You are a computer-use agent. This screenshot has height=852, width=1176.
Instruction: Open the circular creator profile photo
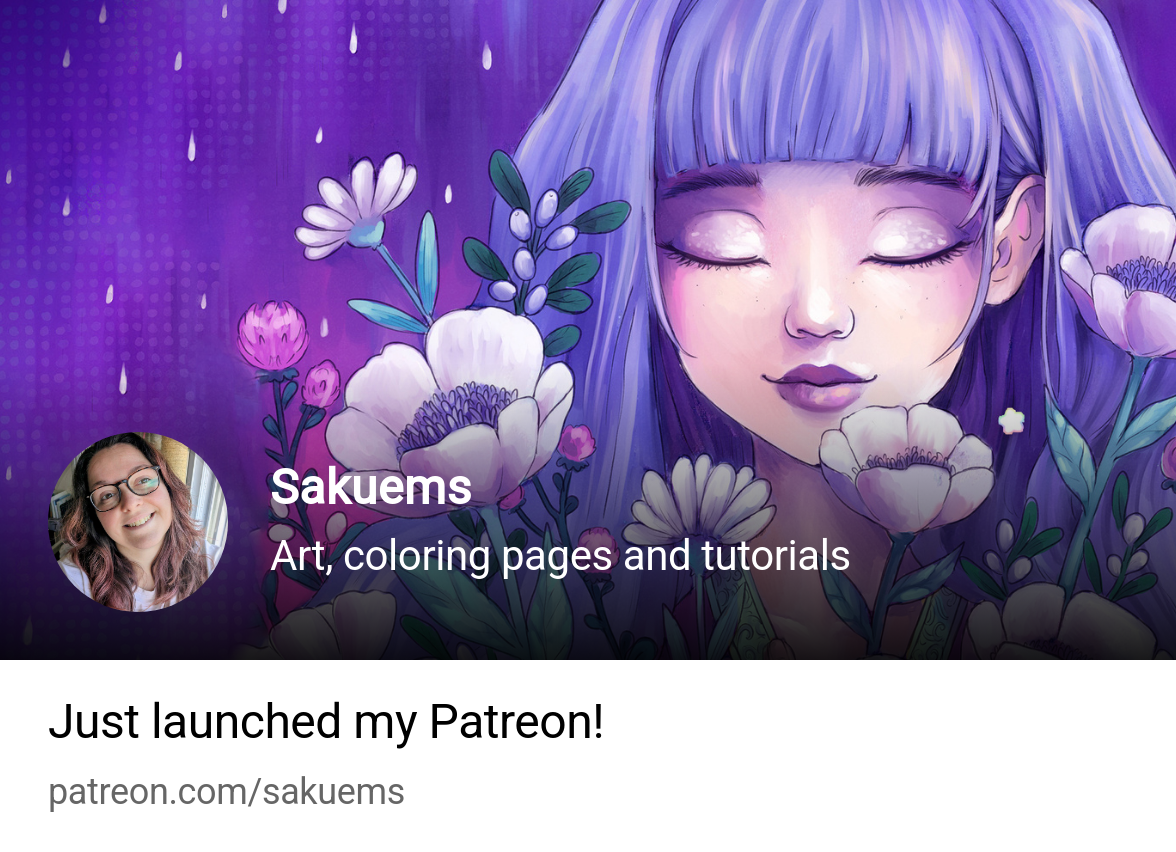pyautogui.click(x=138, y=522)
